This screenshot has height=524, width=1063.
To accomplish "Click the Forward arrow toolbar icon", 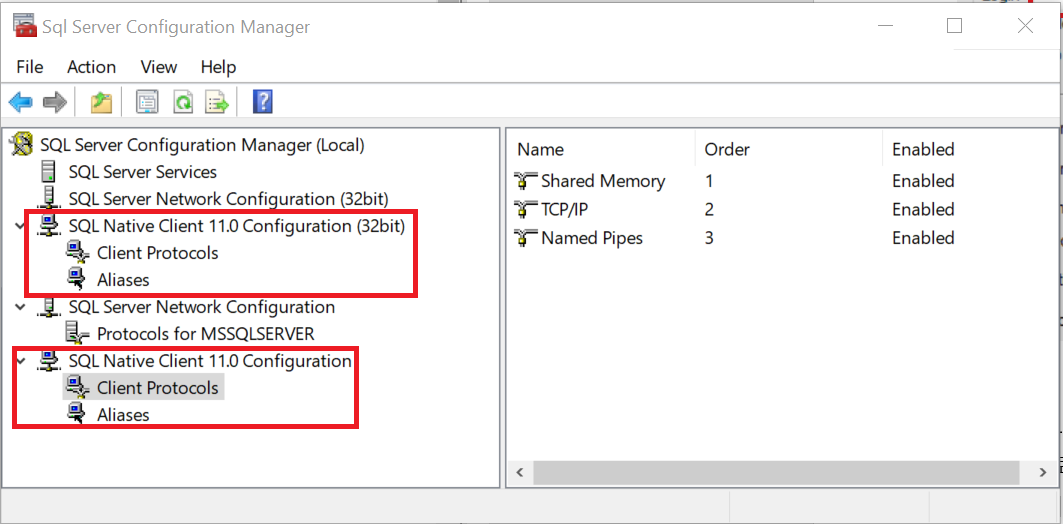I will click(55, 103).
